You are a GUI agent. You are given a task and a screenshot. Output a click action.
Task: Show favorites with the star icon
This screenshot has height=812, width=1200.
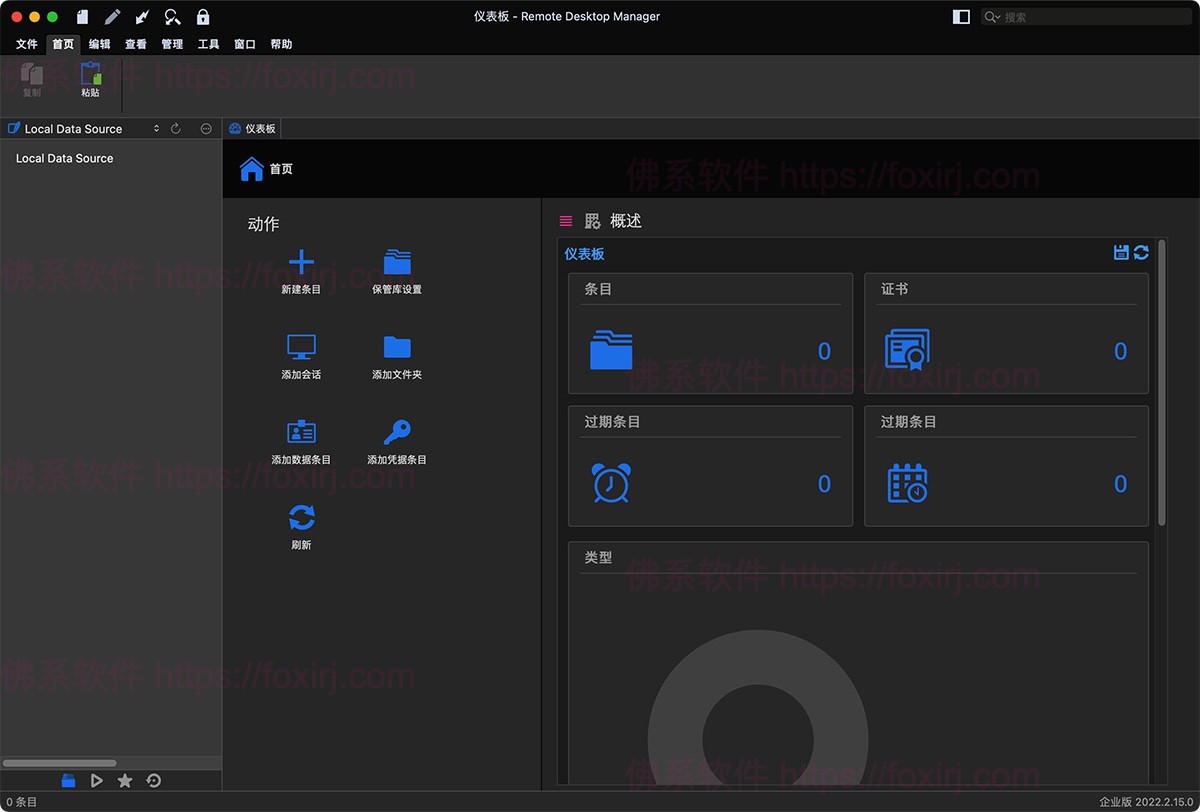click(125, 781)
